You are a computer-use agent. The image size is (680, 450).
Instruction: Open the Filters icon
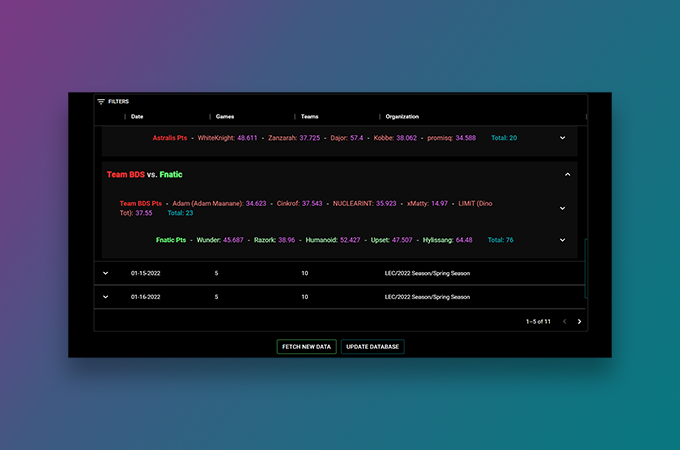(x=101, y=101)
